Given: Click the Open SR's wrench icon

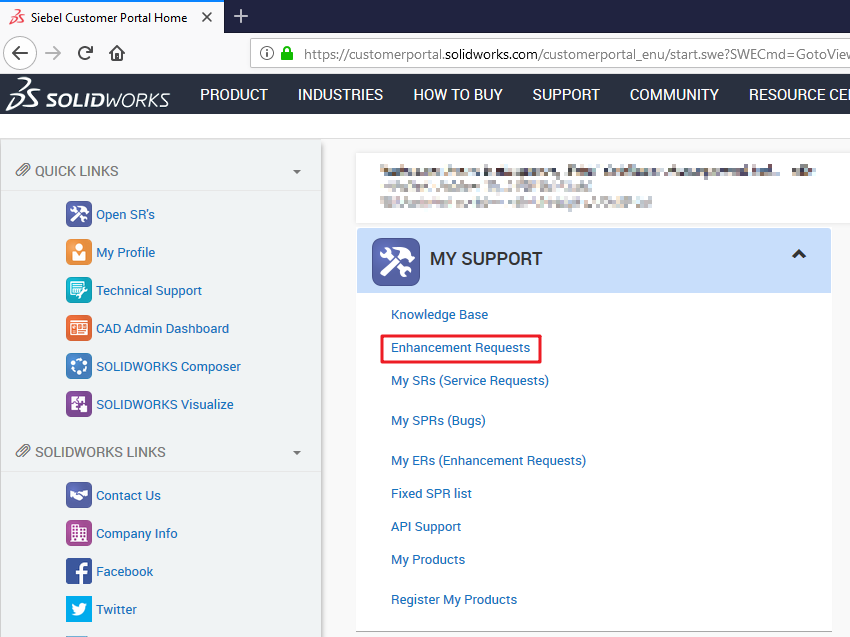Looking at the screenshot, I should pyautogui.click(x=79, y=214).
